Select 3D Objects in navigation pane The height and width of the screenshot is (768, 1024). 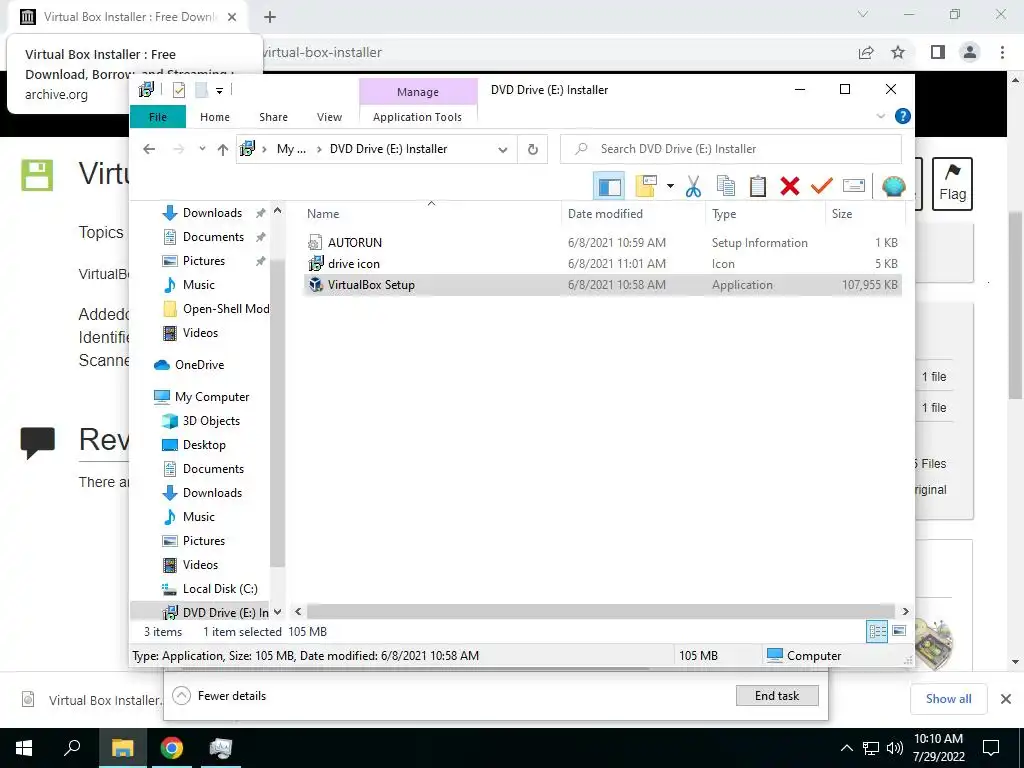(x=211, y=421)
